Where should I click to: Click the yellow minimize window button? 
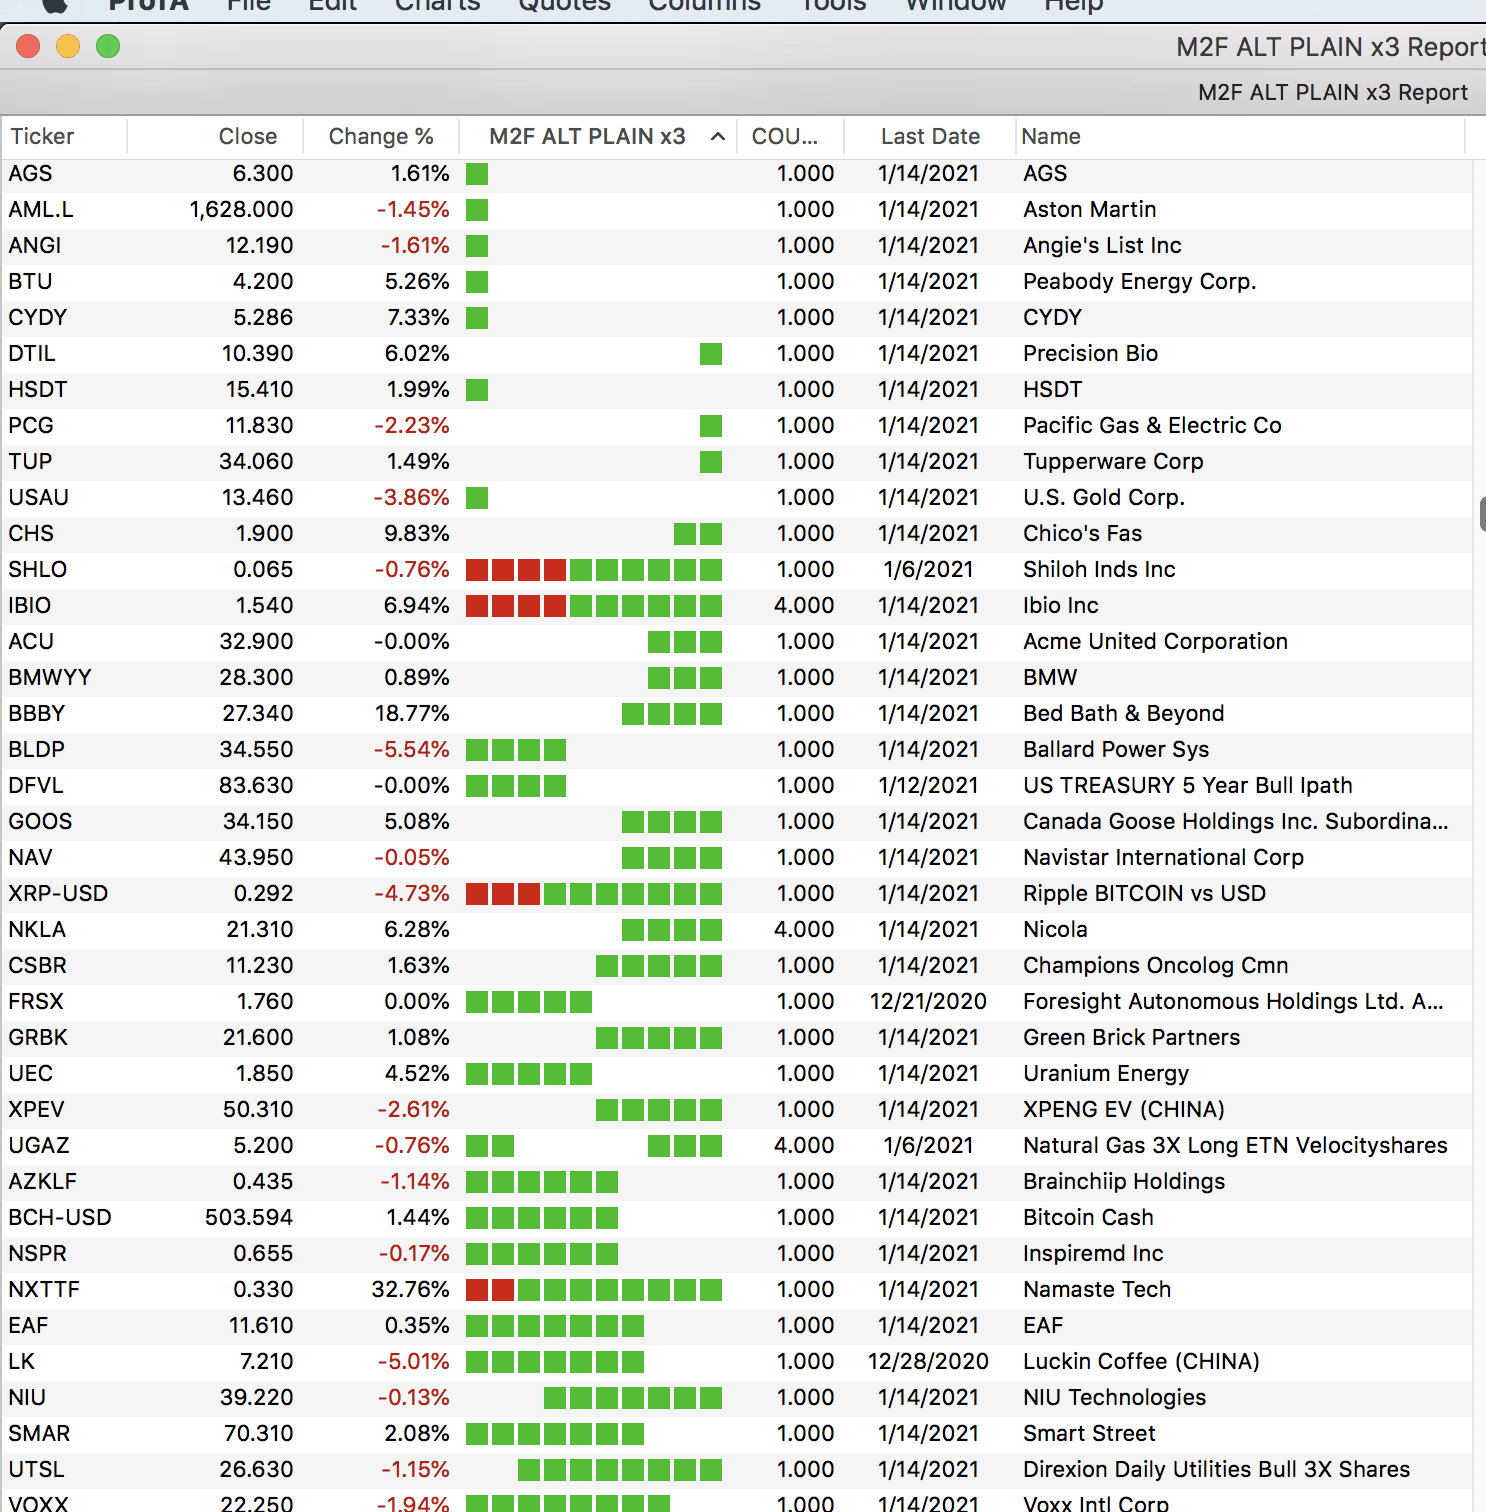point(68,46)
